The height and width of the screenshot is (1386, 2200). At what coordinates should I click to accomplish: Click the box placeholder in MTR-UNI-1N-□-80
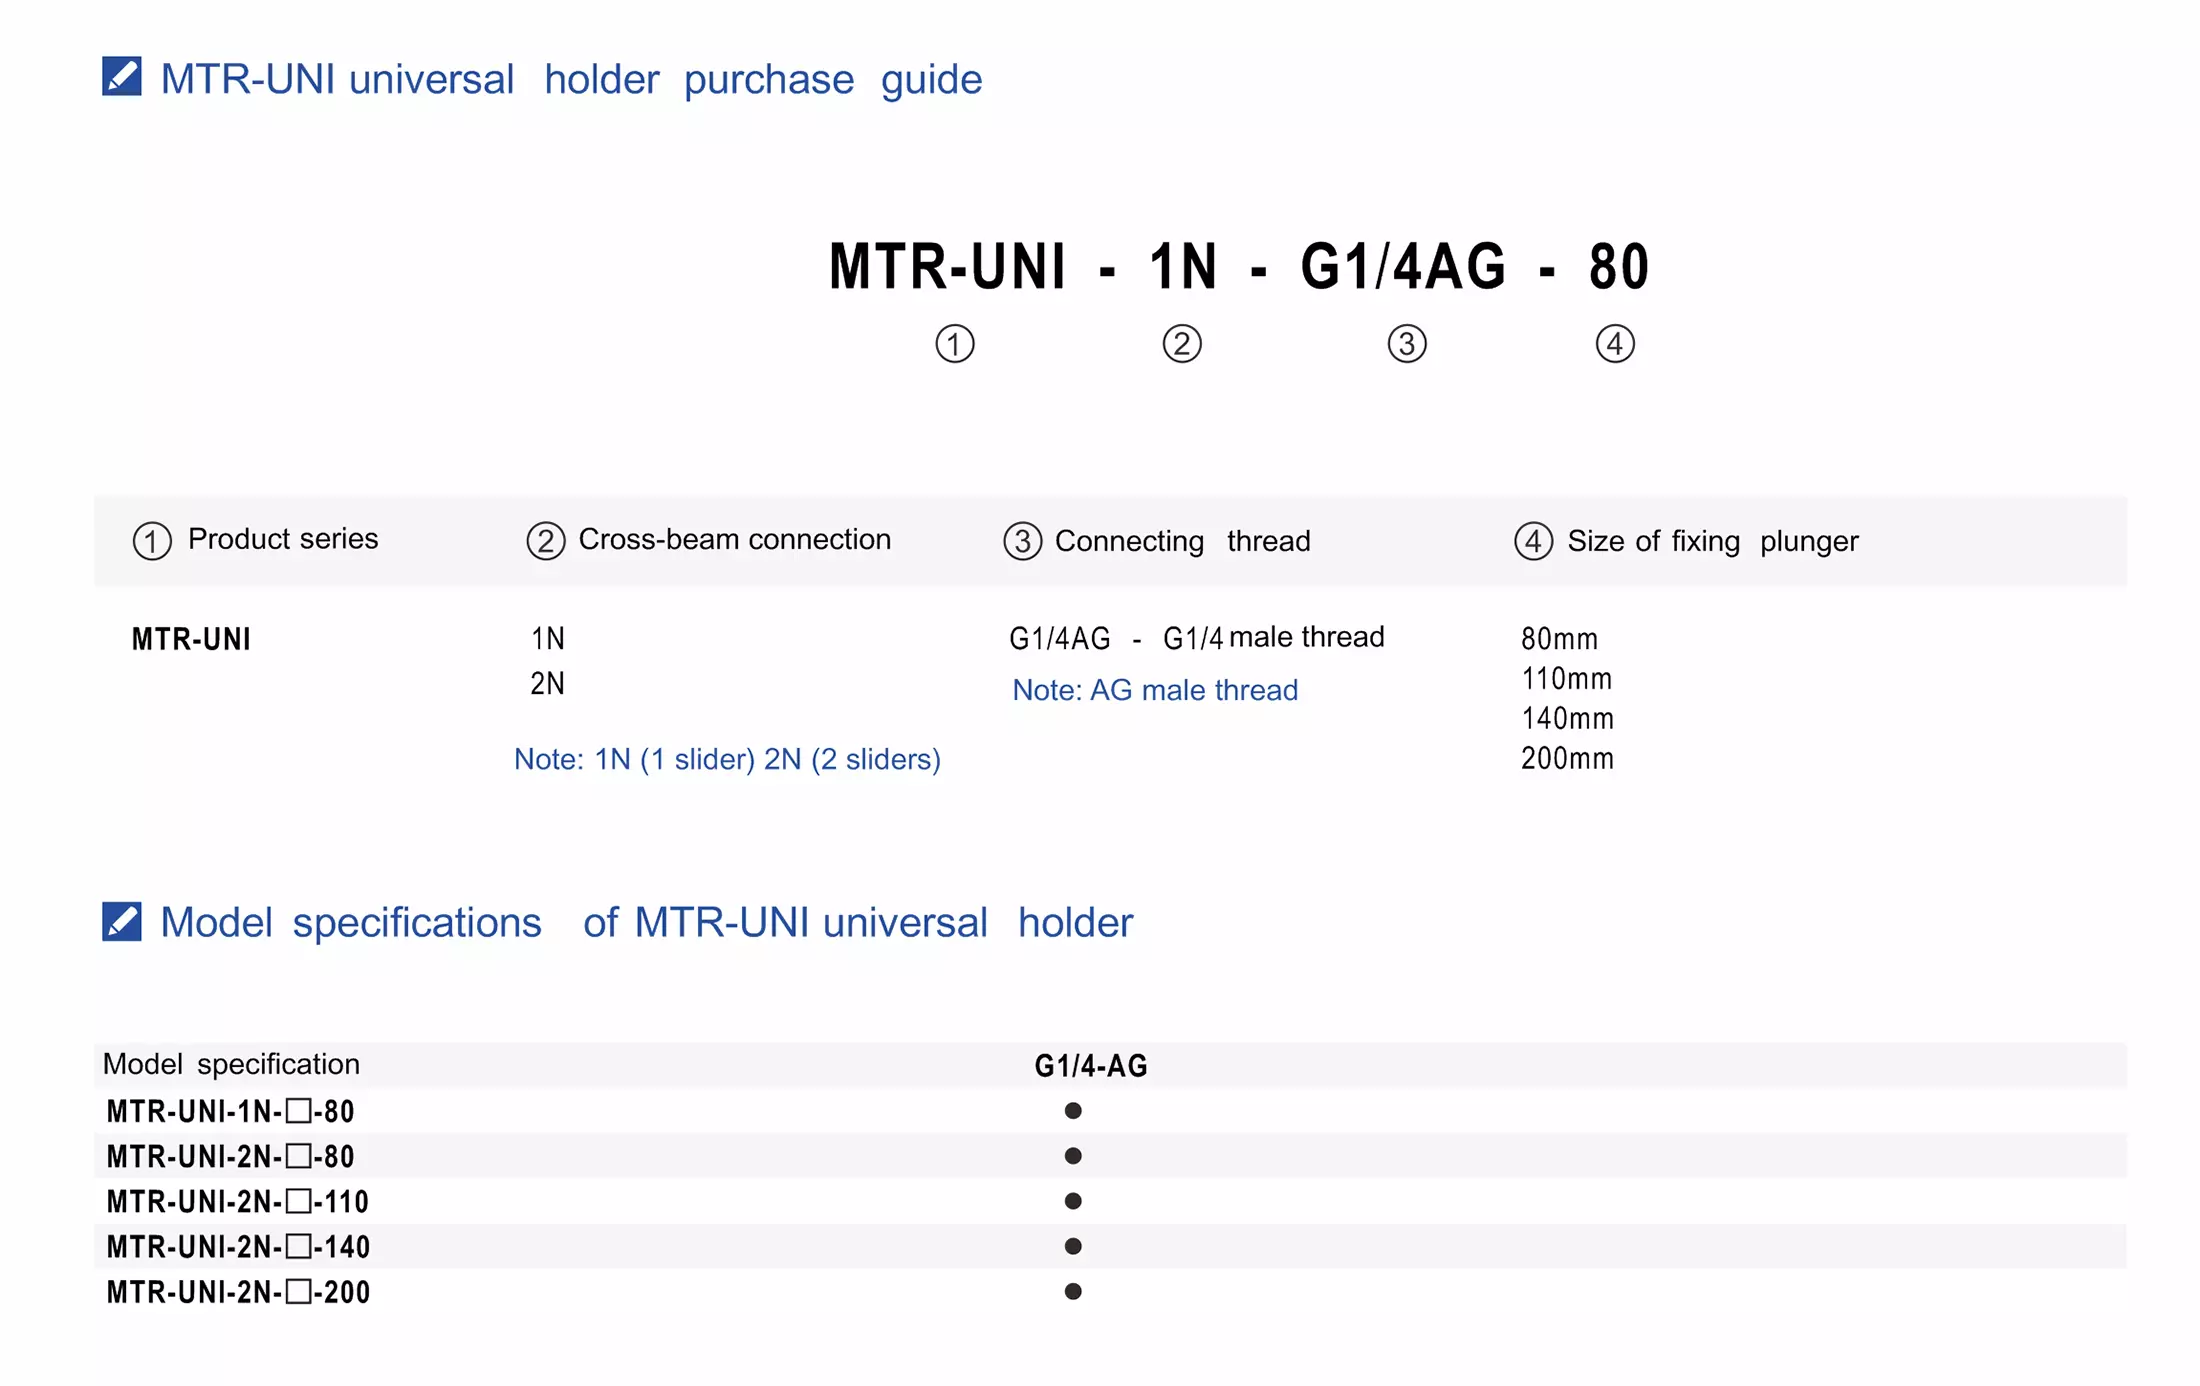pyautogui.click(x=298, y=1111)
